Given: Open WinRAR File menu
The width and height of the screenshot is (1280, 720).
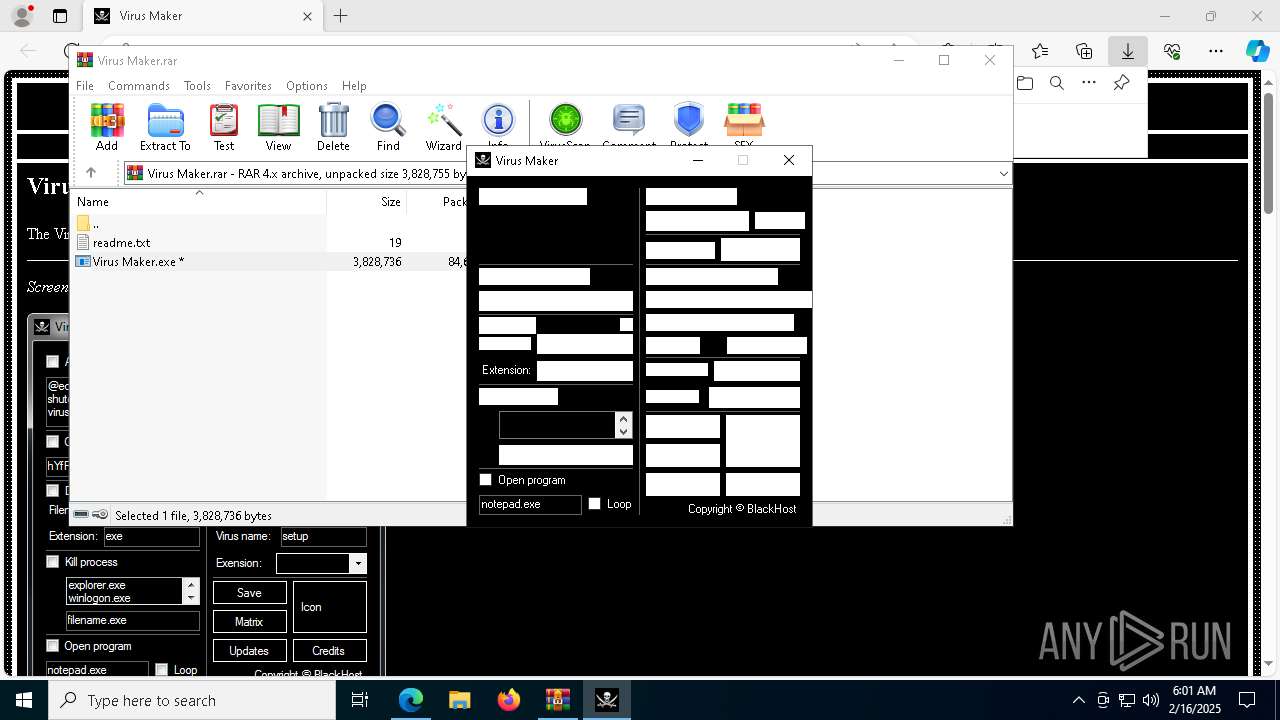Looking at the screenshot, I should click(85, 86).
